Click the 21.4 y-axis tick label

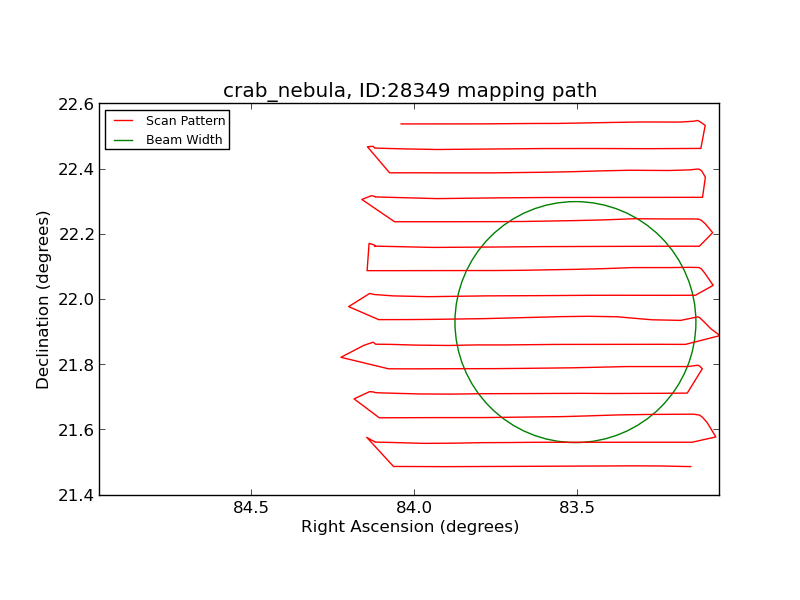[76, 495]
